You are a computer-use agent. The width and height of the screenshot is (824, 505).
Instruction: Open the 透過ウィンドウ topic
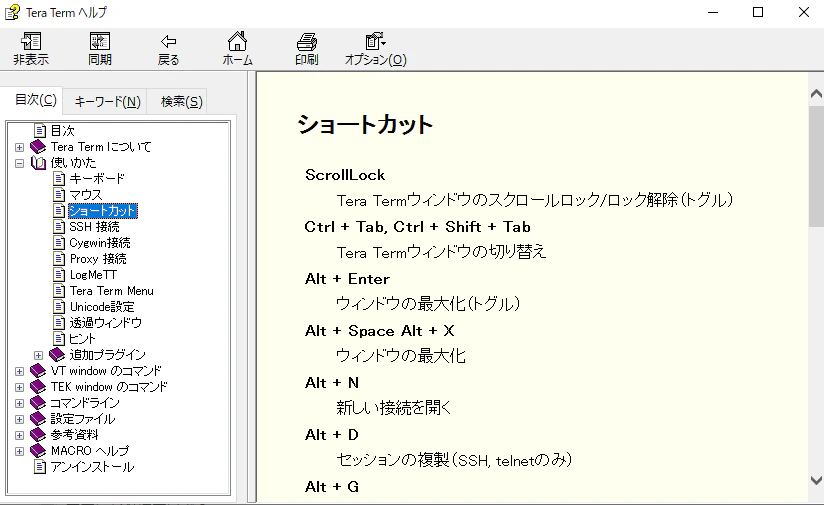point(105,323)
